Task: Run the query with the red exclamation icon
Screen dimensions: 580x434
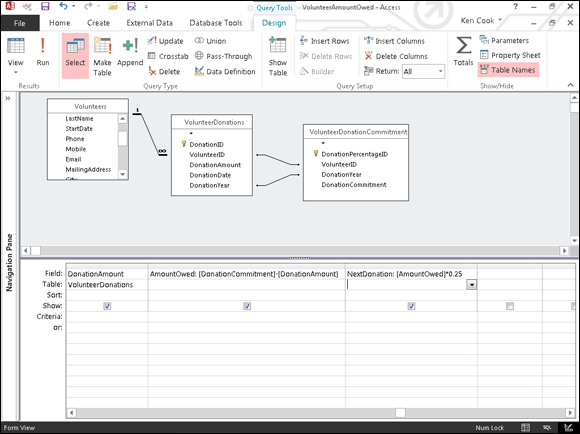Action: tap(43, 52)
